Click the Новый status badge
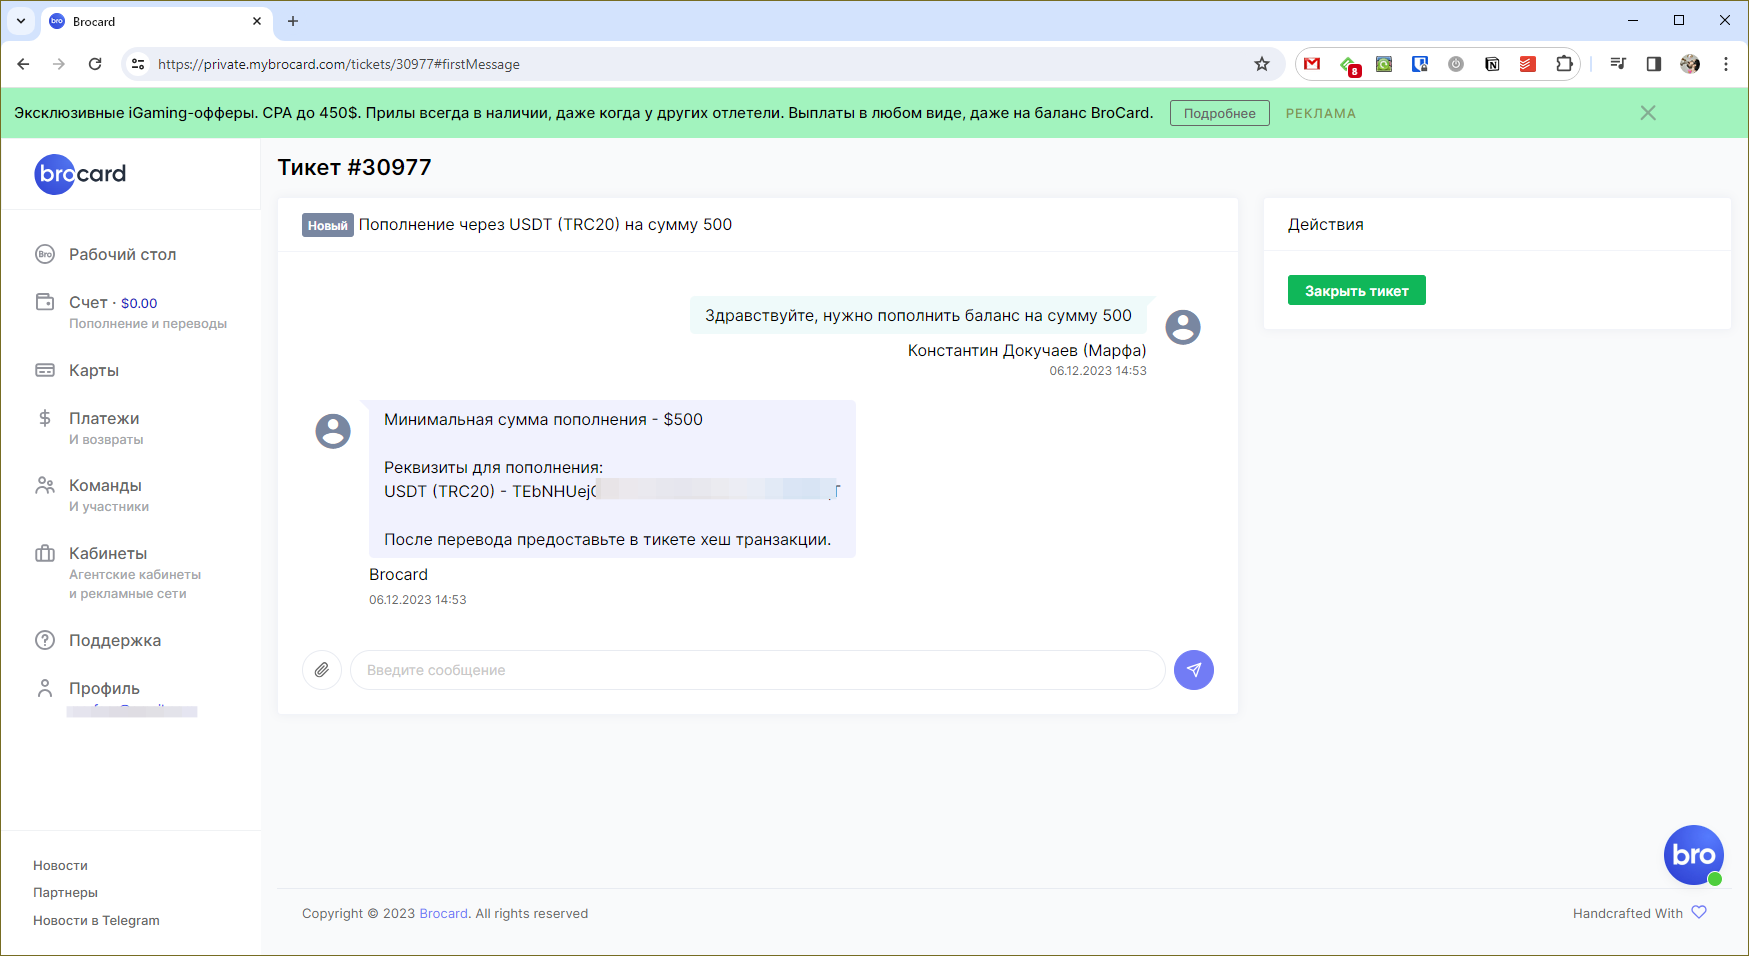Screen dimensions: 1749x956 point(328,225)
